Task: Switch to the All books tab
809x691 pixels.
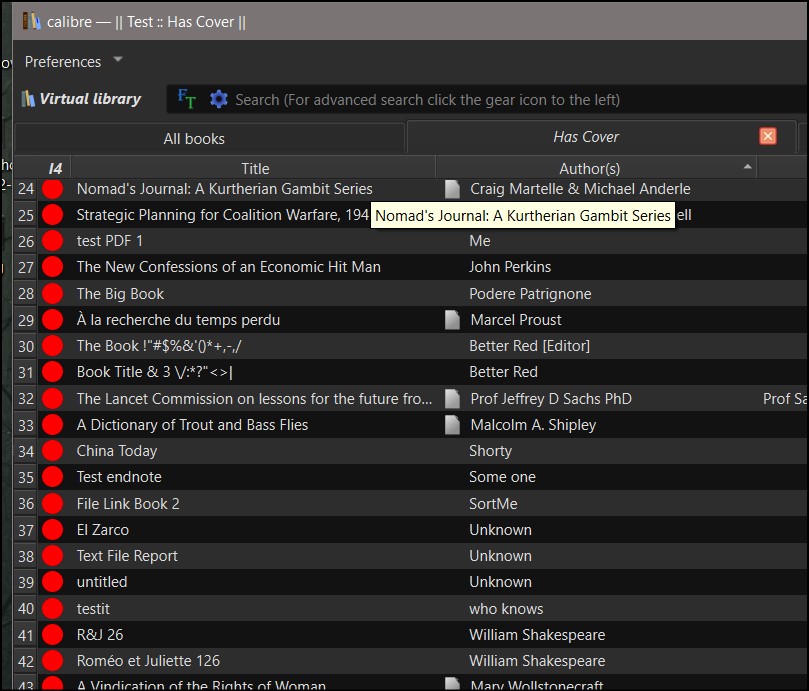Action: pos(209,138)
